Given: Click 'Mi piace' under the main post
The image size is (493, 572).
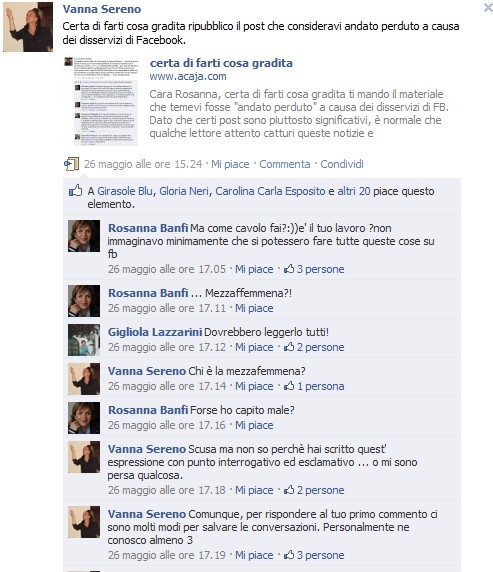Looking at the screenshot, I should click(x=230, y=164).
